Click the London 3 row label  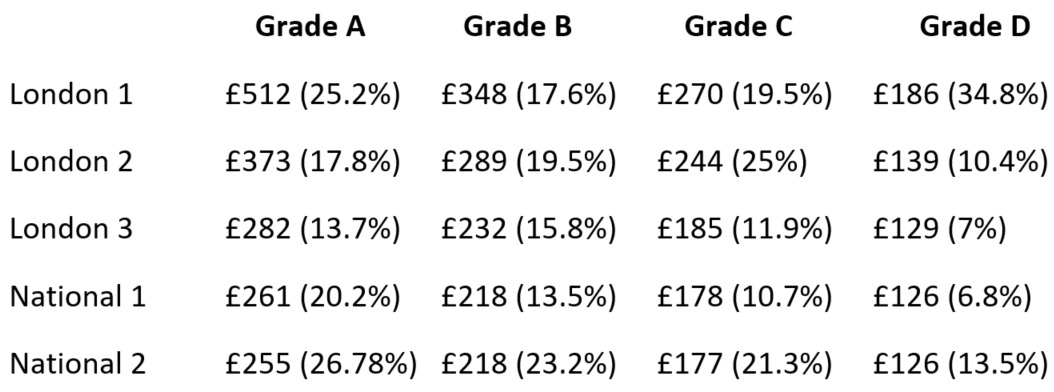pos(71,229)
